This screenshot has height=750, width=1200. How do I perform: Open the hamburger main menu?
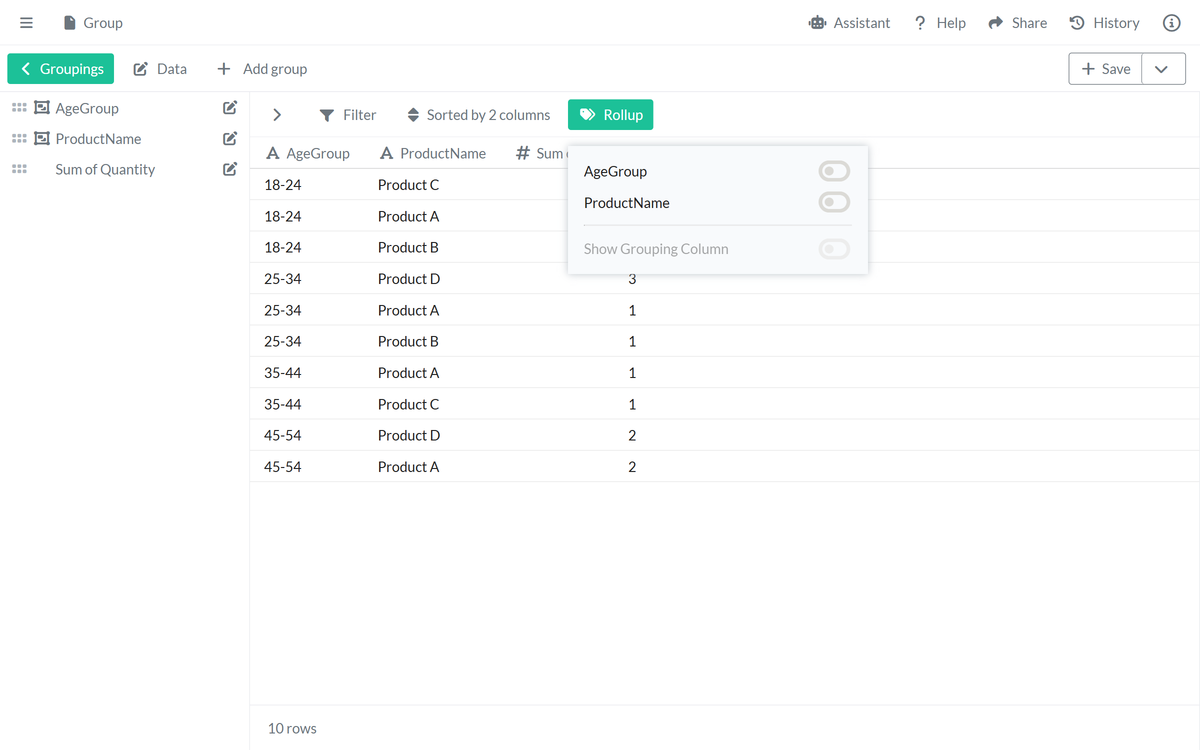click(x=27, y=23)
